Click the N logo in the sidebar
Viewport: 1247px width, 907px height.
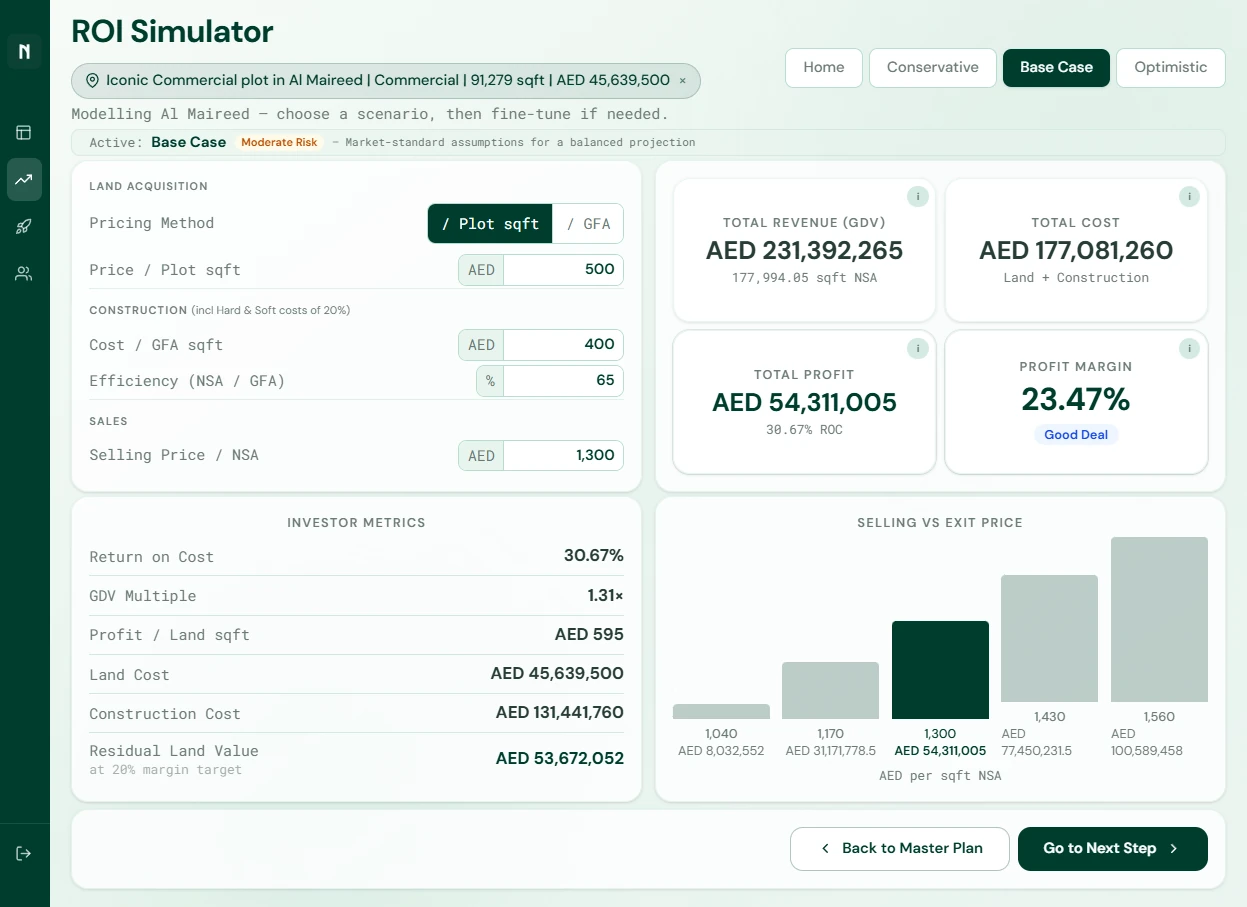[24, 51]
